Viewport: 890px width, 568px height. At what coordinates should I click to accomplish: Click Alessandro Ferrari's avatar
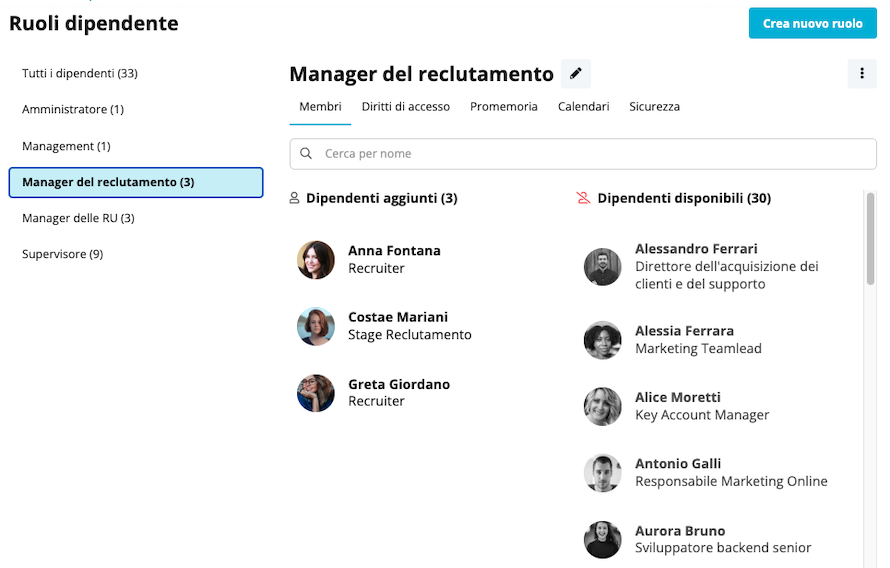pos(603,267)
